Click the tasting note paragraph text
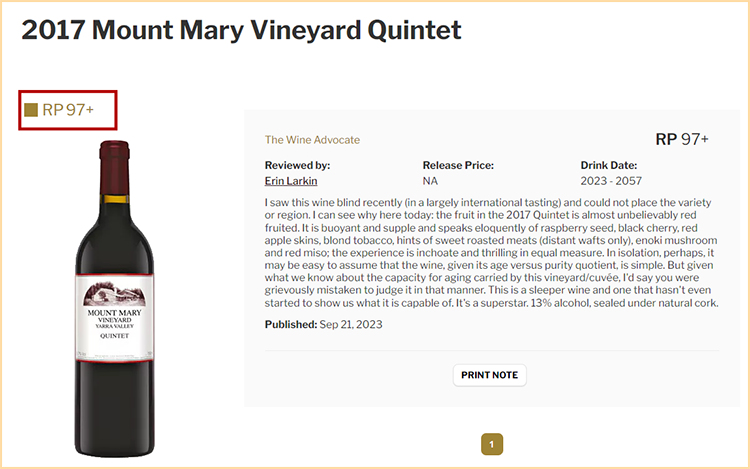The width and height of the screenshot is (750, 469). [x=490, y=254]
